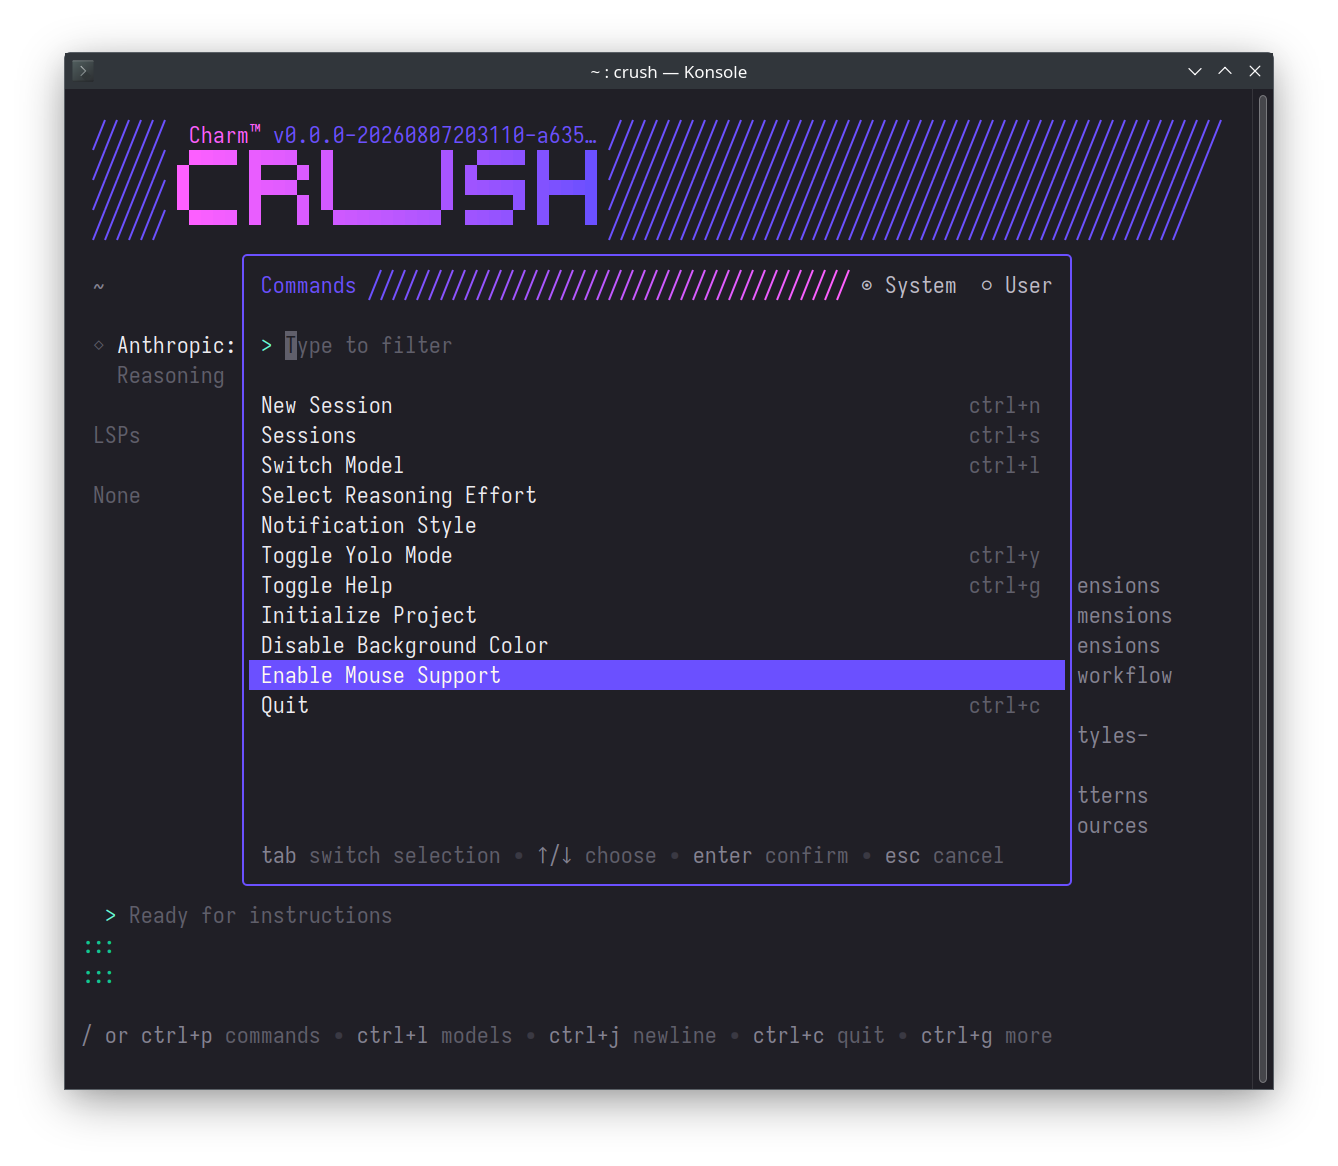The height and width of the screenshot is (1166, 1338).
Task: Run Toggle Help command
Action: 656,586
